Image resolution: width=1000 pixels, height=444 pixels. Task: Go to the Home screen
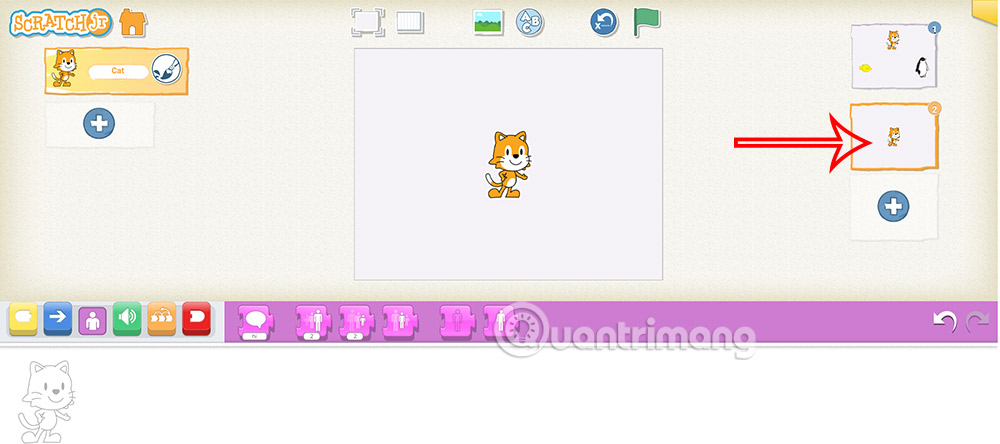[133, 22]
